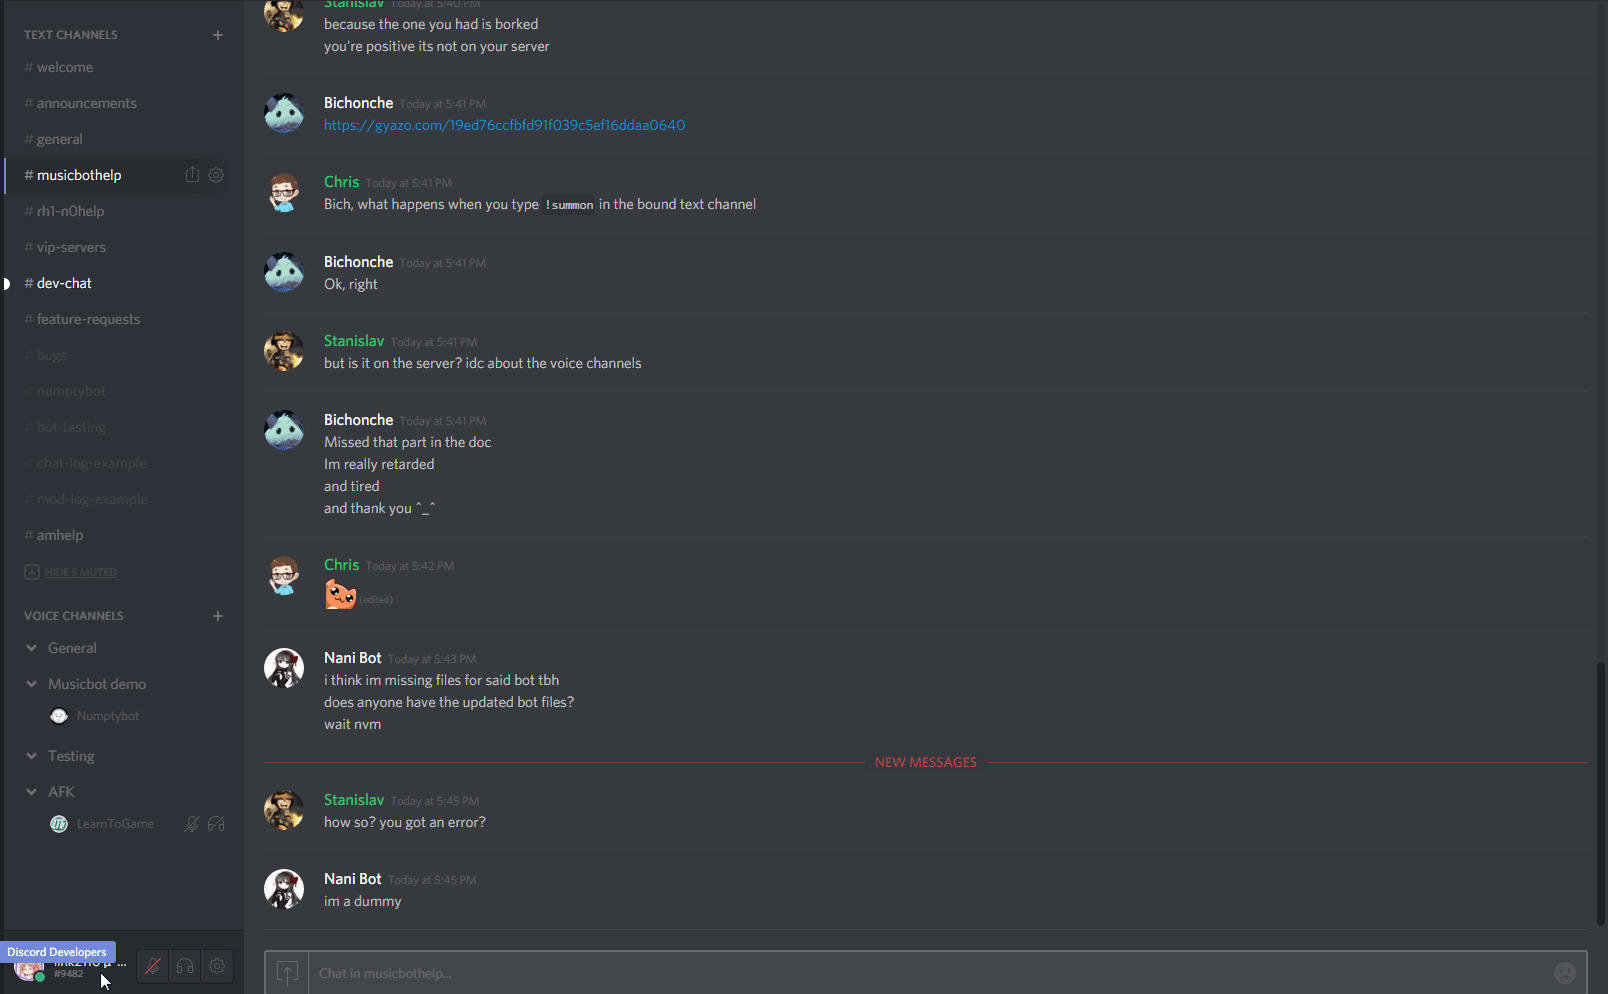Image resolution: width=1608 pixels, height=994 pixels.
Task: Focus the 'Chat in musicbothelp' message field
Action: (920, 973)
